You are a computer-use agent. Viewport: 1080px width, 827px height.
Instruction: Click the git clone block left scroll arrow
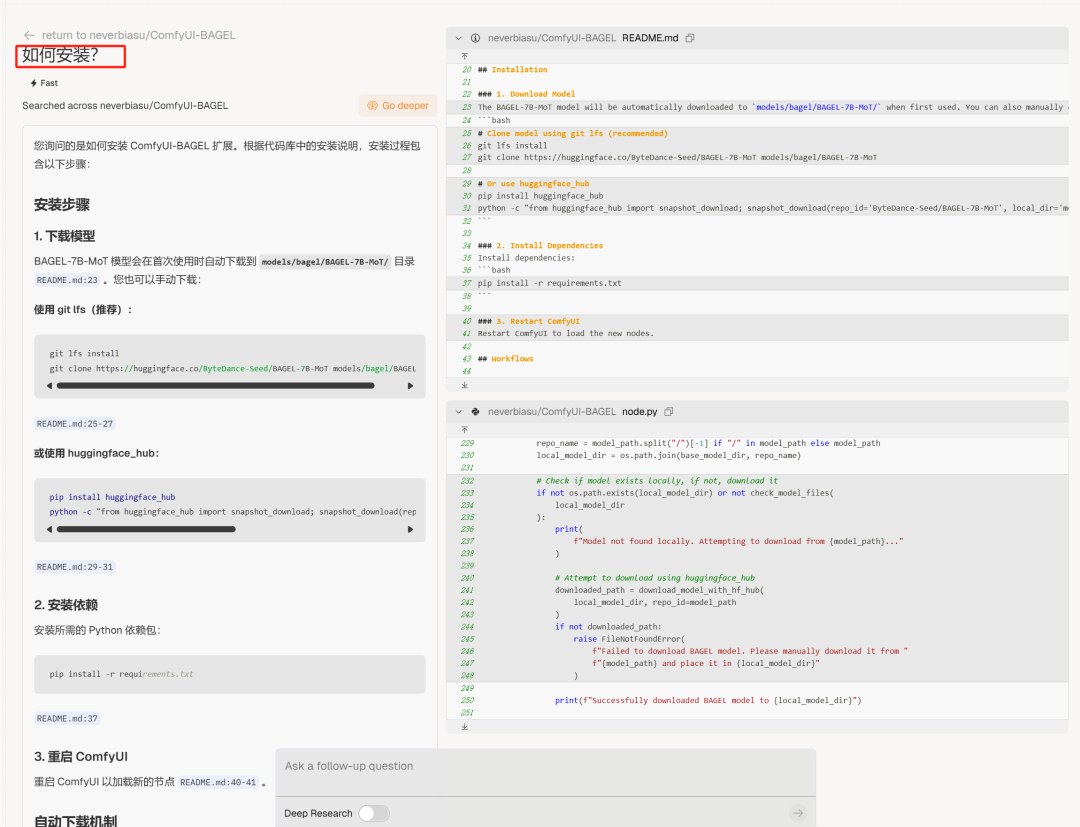pos(50,386)
